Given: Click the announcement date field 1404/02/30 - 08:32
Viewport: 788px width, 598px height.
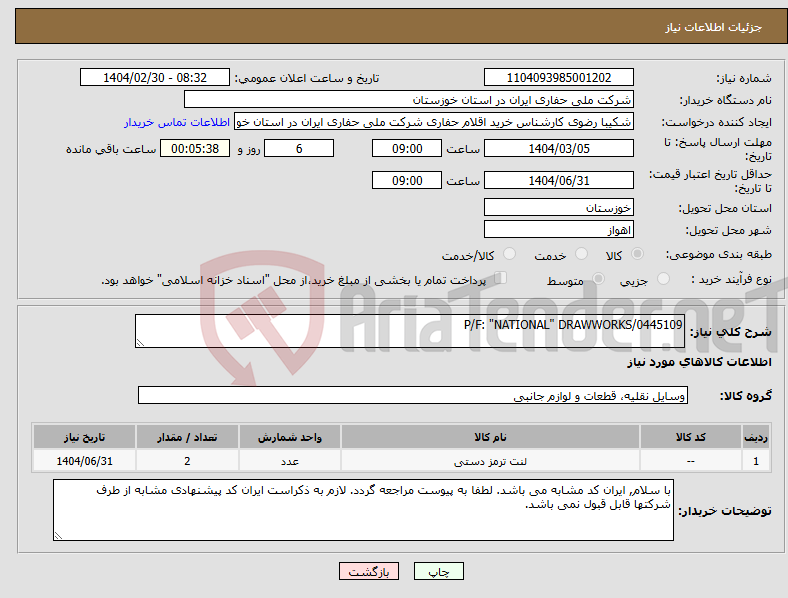Looking at the screenshot, I should tap(155, 78).
